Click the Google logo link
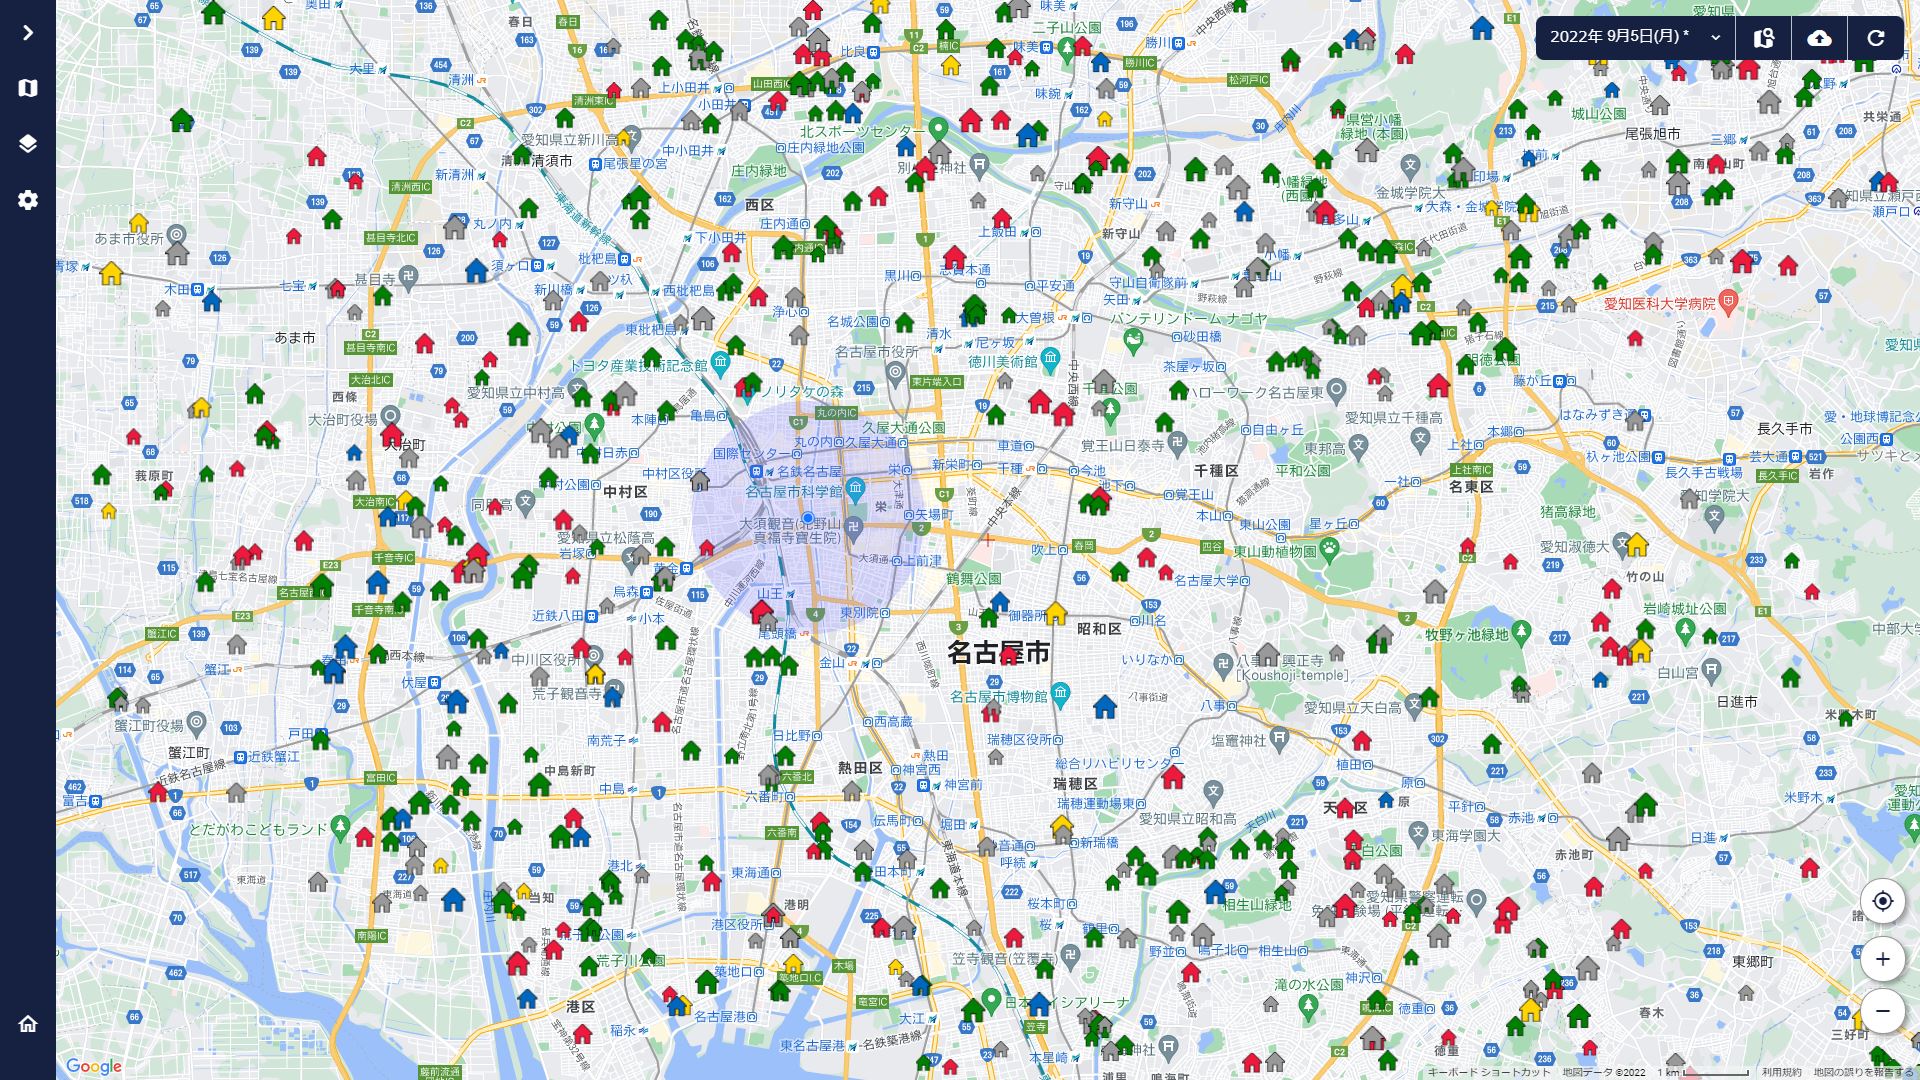Viewport: 1920px width, 1080px height. [x=94, y=1066]
